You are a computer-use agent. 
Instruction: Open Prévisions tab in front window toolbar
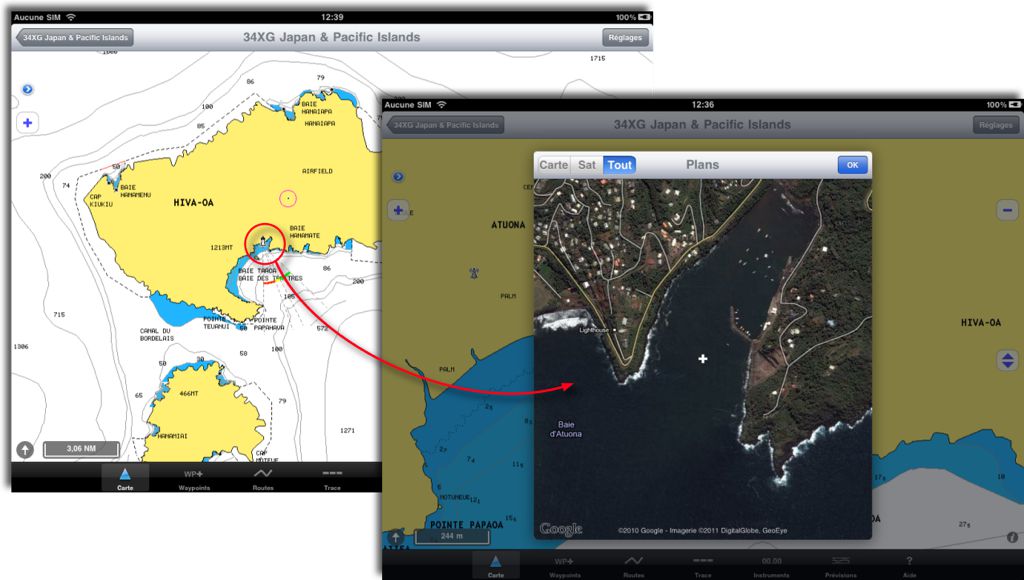[840, 566]
